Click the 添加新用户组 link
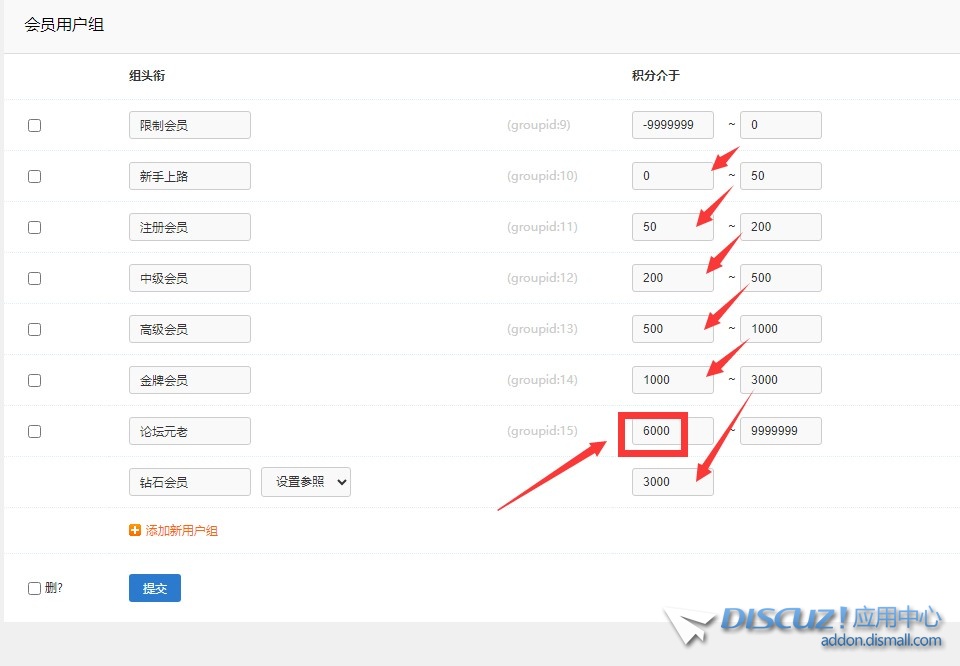Viewport: 960px width, 666px height. pyautogui.click(x=181, y=530)
